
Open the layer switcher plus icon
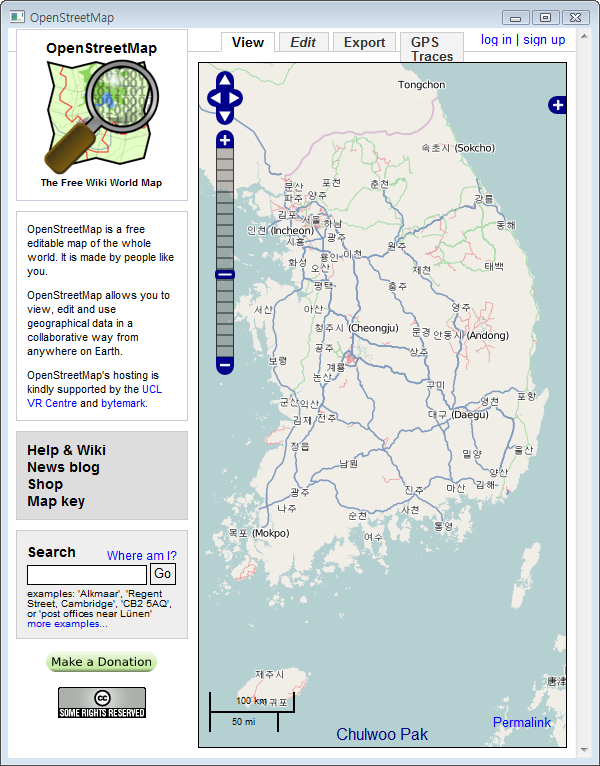pos(557,105)
